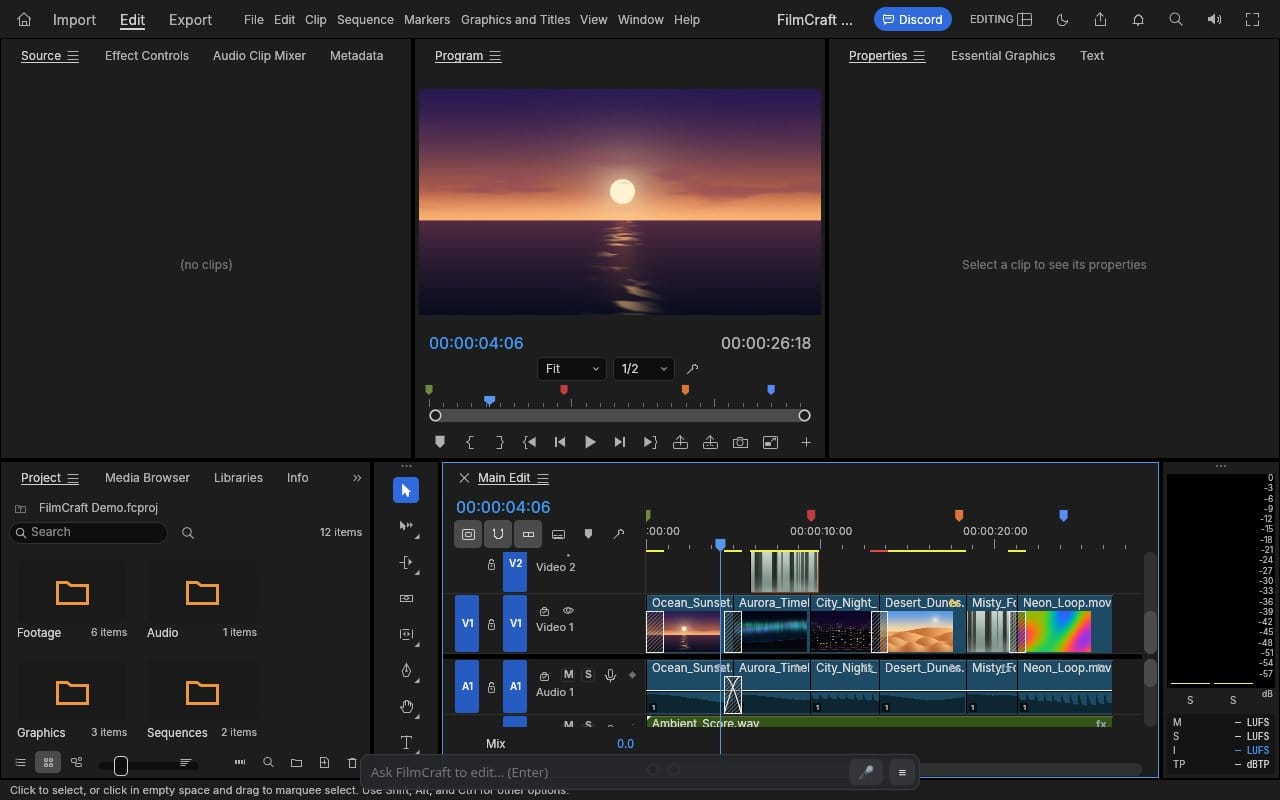Open Program monitor wrench settings
The width and height of the screenshot is (1280, 800).
pos(692,369)
